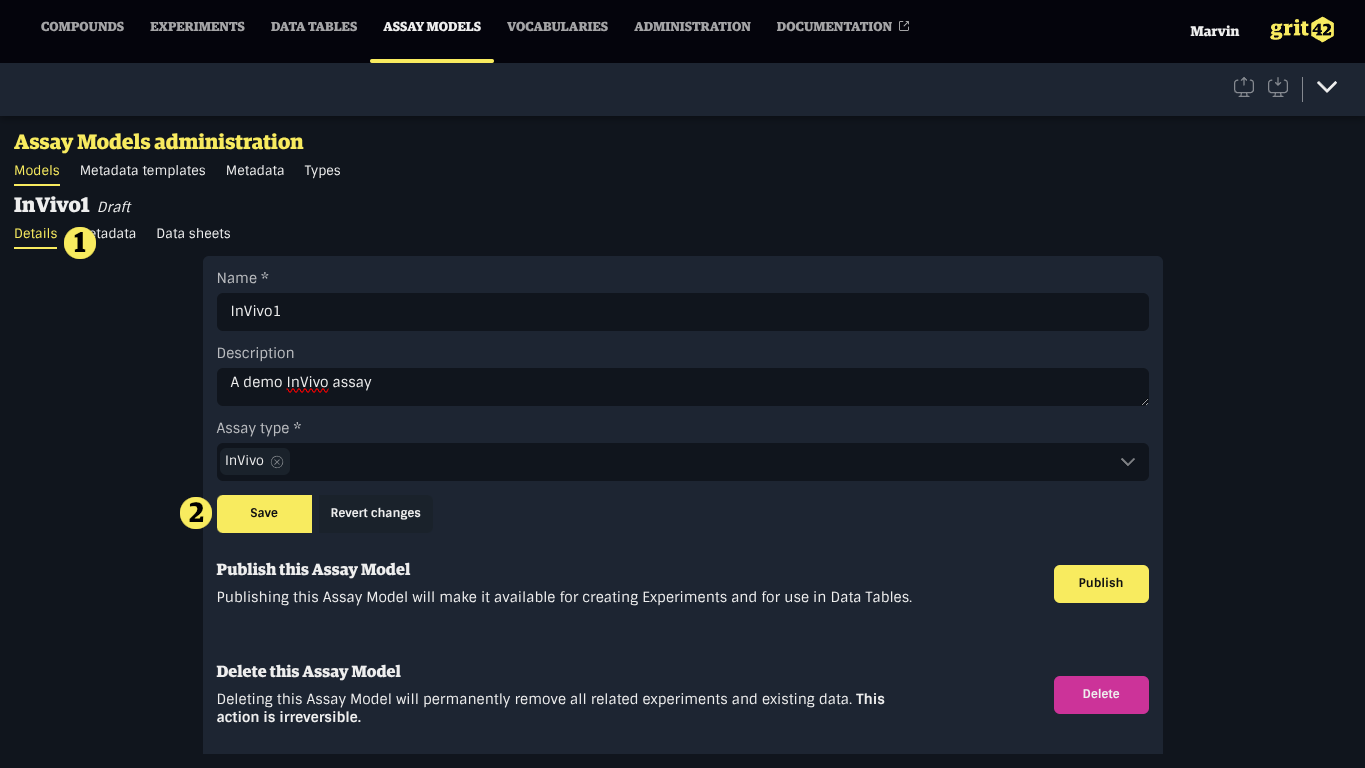The image size is (1365, 768).
Task: Click the Description text area
Action: (682, 387)
